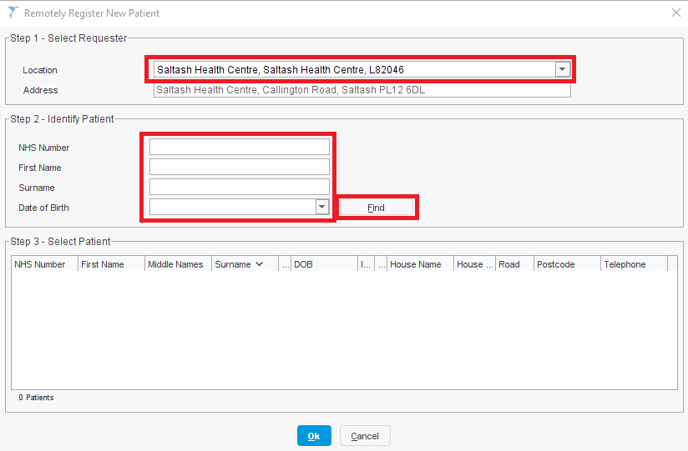Click the read-only Address field

(360, 90)
